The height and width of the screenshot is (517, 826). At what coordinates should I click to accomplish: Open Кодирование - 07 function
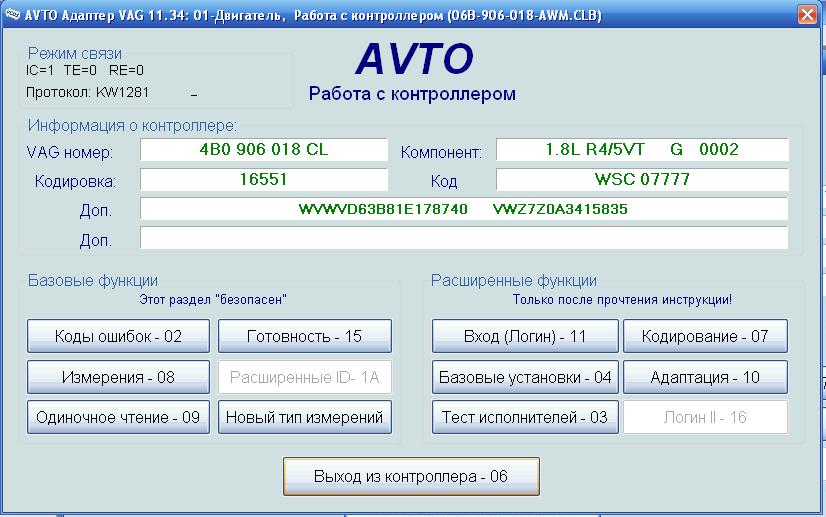[705, 336]
